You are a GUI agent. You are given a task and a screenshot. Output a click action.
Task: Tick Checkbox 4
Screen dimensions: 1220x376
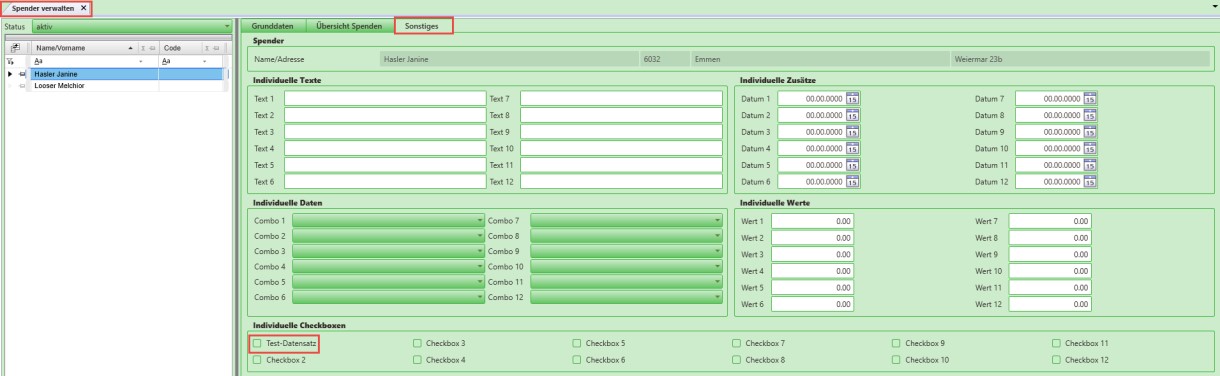417,359
